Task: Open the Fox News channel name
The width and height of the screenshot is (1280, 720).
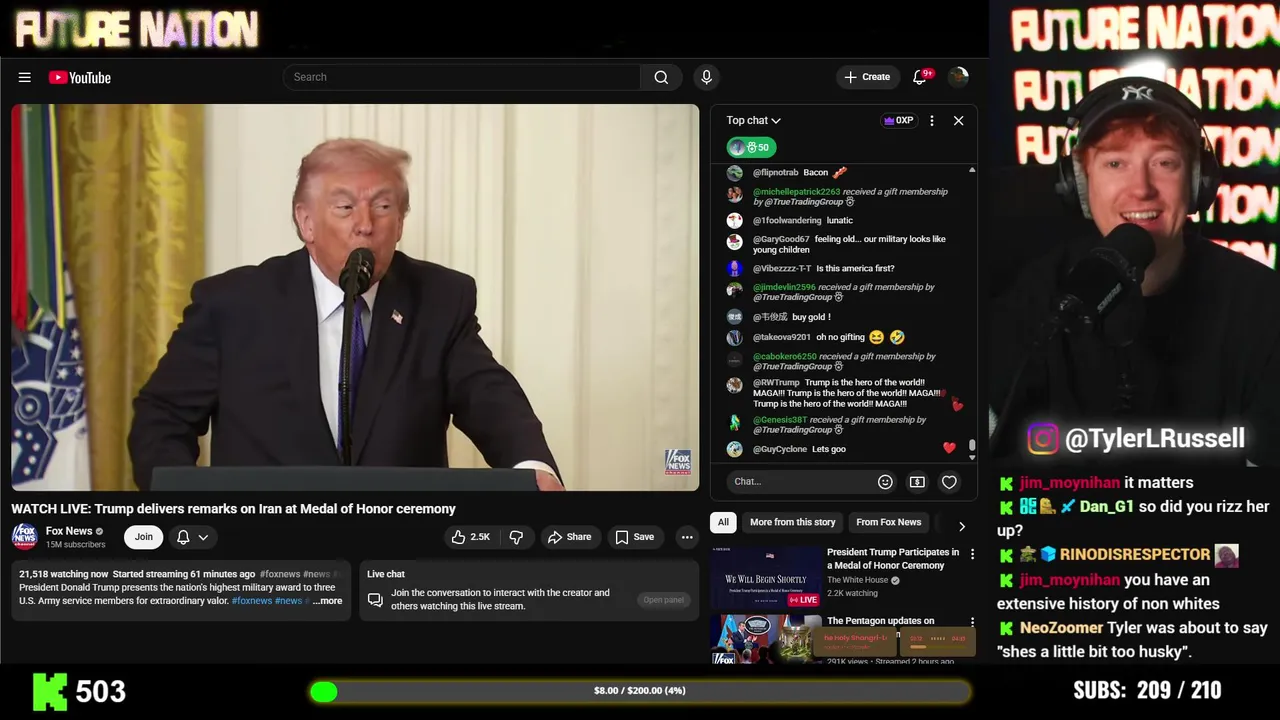Action: [x=69, y=531]
